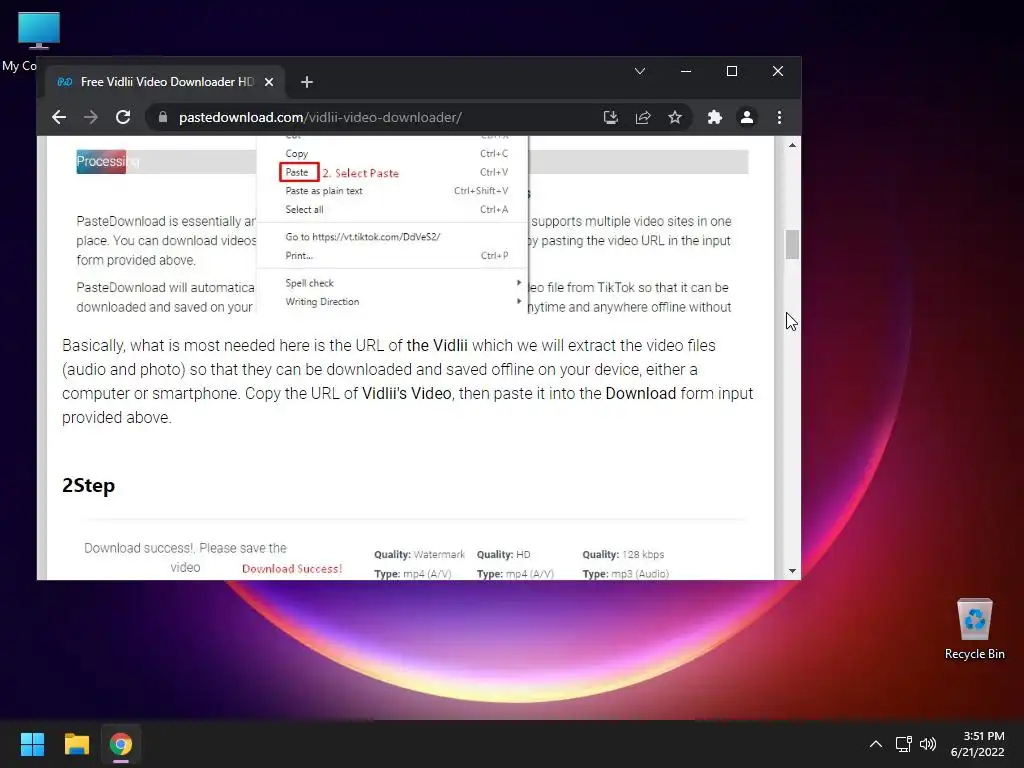The width and height of the screenshot is (1024, 768).
Task: Bookmark this page with the star icon
Action: [x=675, y=118]
